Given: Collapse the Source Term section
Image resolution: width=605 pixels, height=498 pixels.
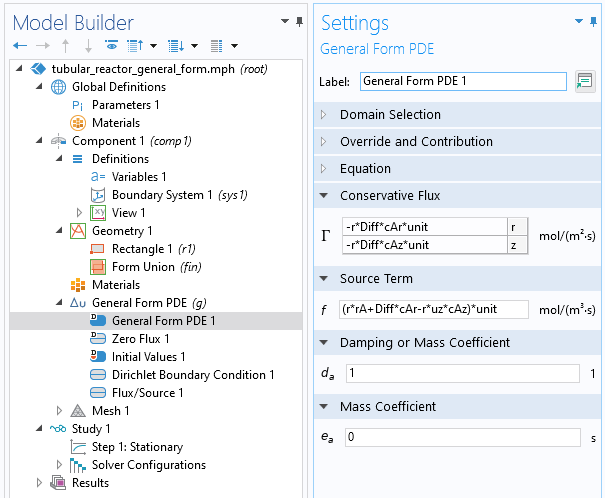Looking at the screenshot, I should [x=324, y=279].
